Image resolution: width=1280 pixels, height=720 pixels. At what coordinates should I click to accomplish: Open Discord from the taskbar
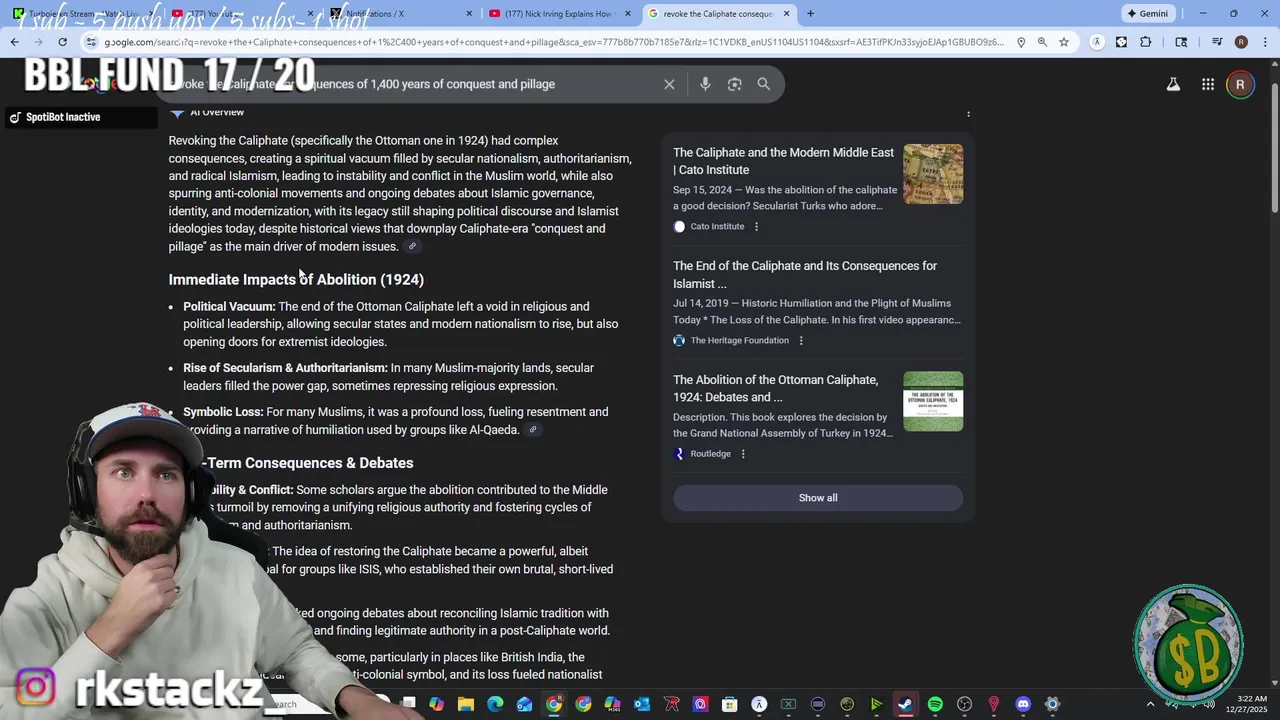tap(1023, 705)
